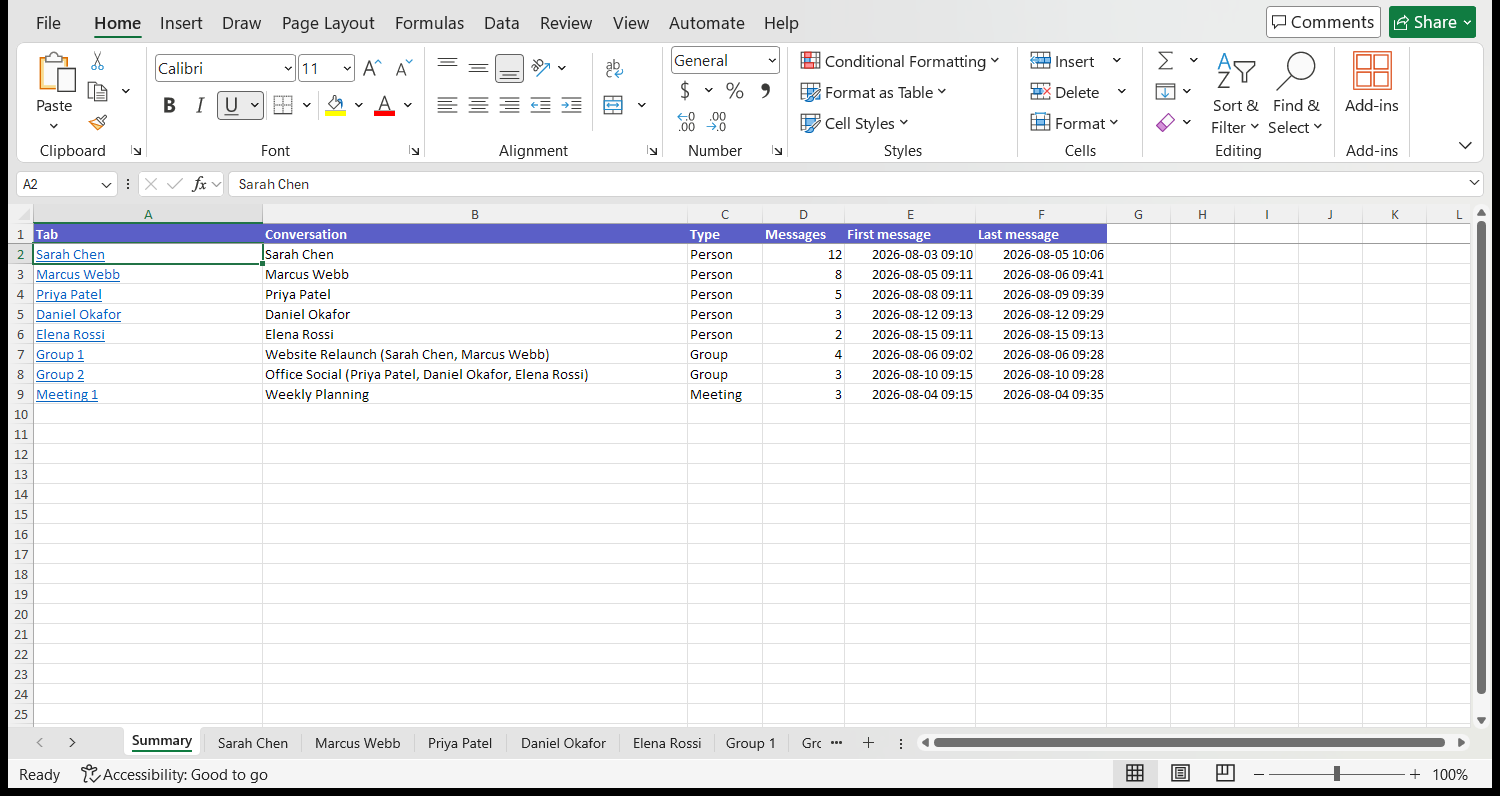1500x796 pixels.
Task: Open the Name Box dropdown
Action: 107,185
